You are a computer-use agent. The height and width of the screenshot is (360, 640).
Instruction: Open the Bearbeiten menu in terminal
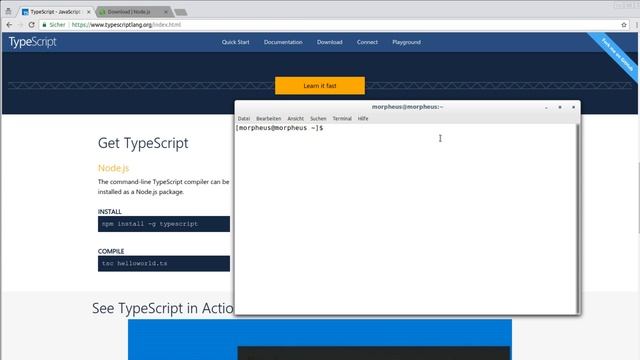pyautogui.click(x=269, y=118)
